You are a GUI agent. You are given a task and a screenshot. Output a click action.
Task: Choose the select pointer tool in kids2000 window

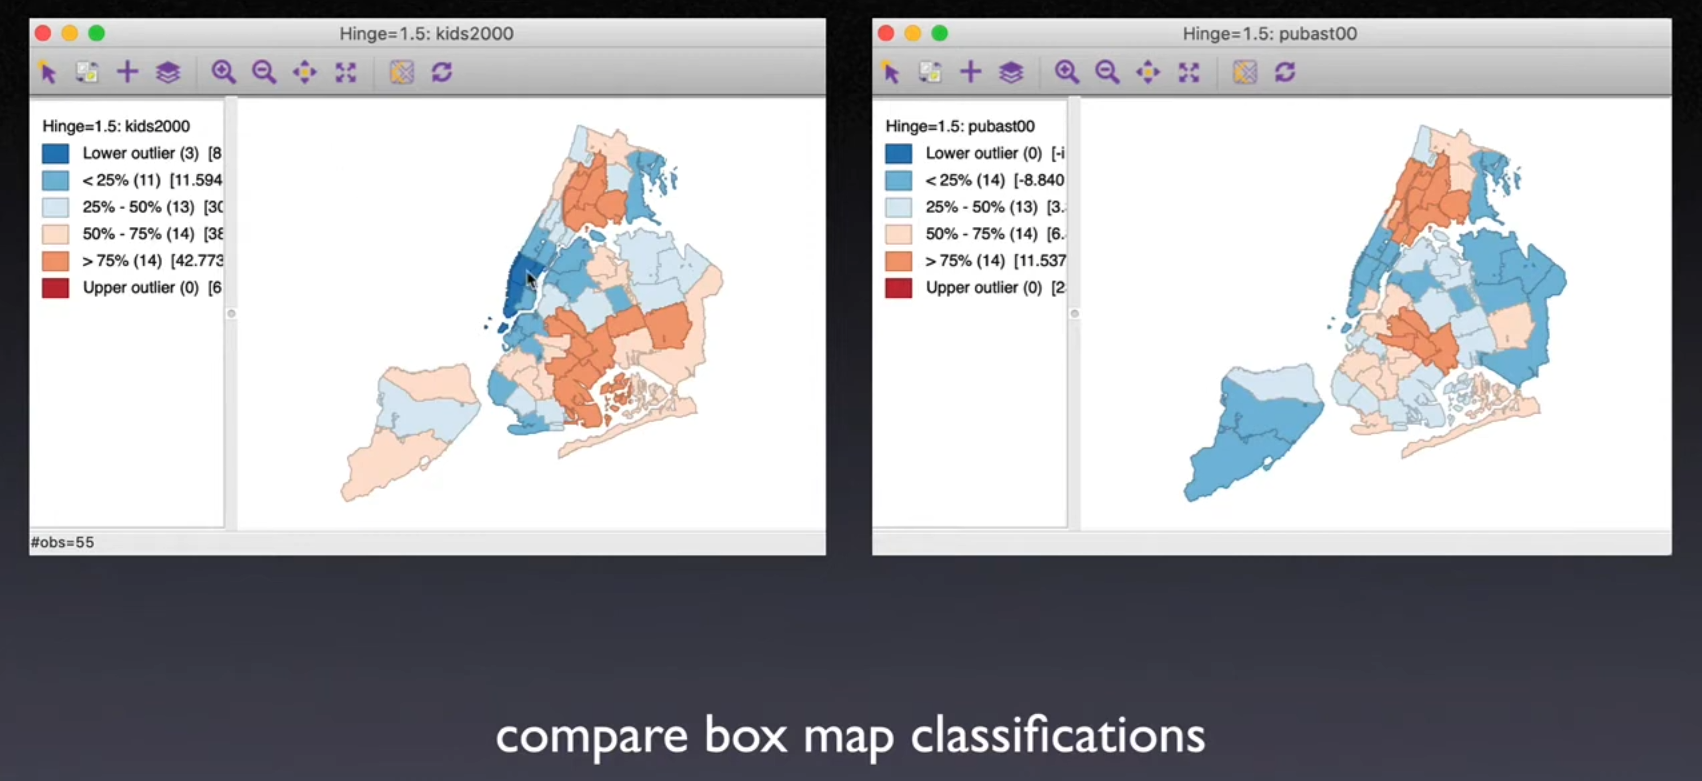tap(47, 72)
